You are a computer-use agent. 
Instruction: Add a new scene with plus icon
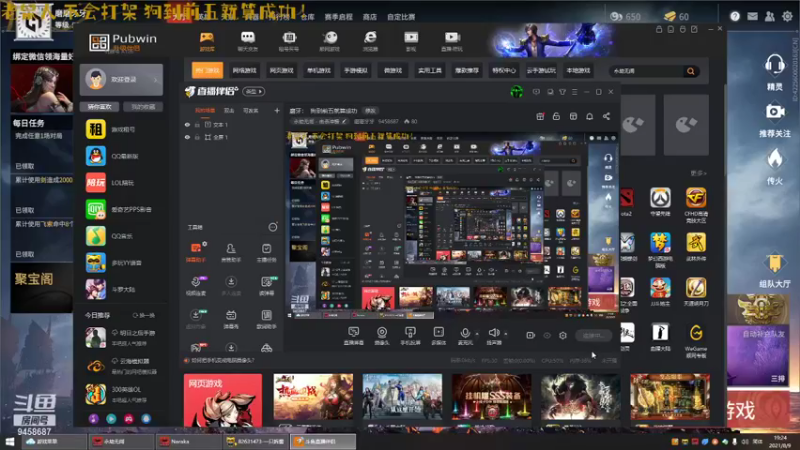pos(277,110)
